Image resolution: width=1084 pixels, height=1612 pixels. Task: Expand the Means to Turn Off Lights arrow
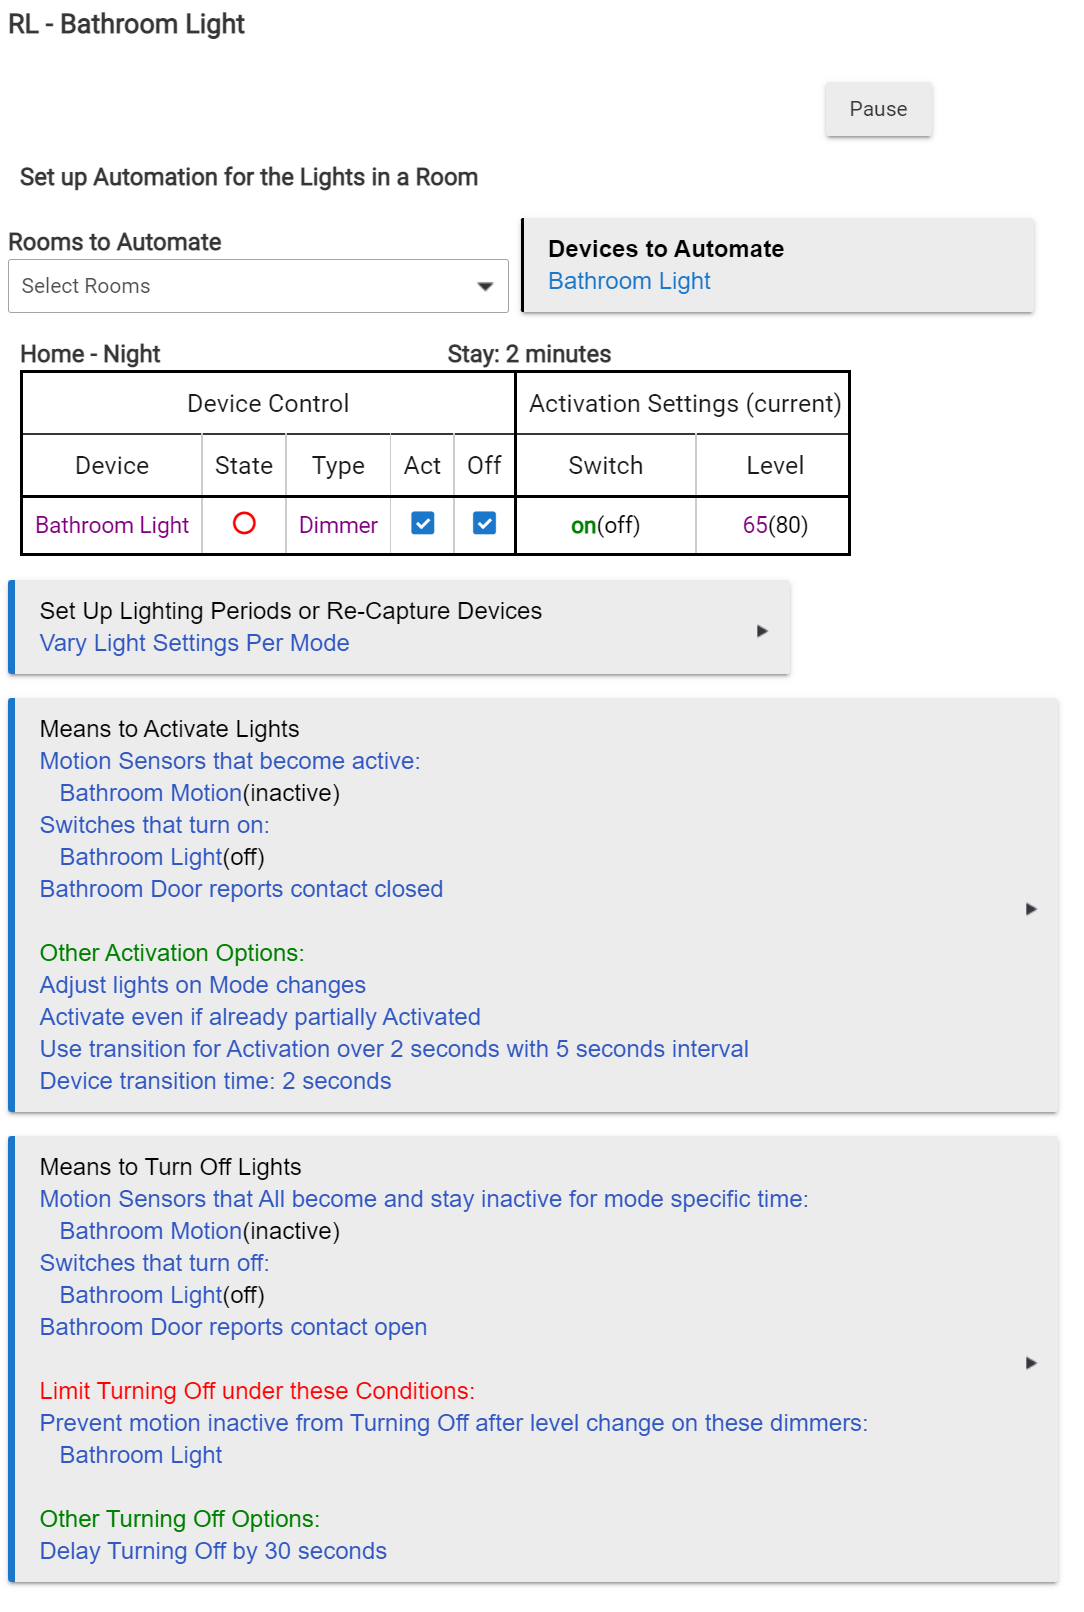[x=1031, y=1363]
